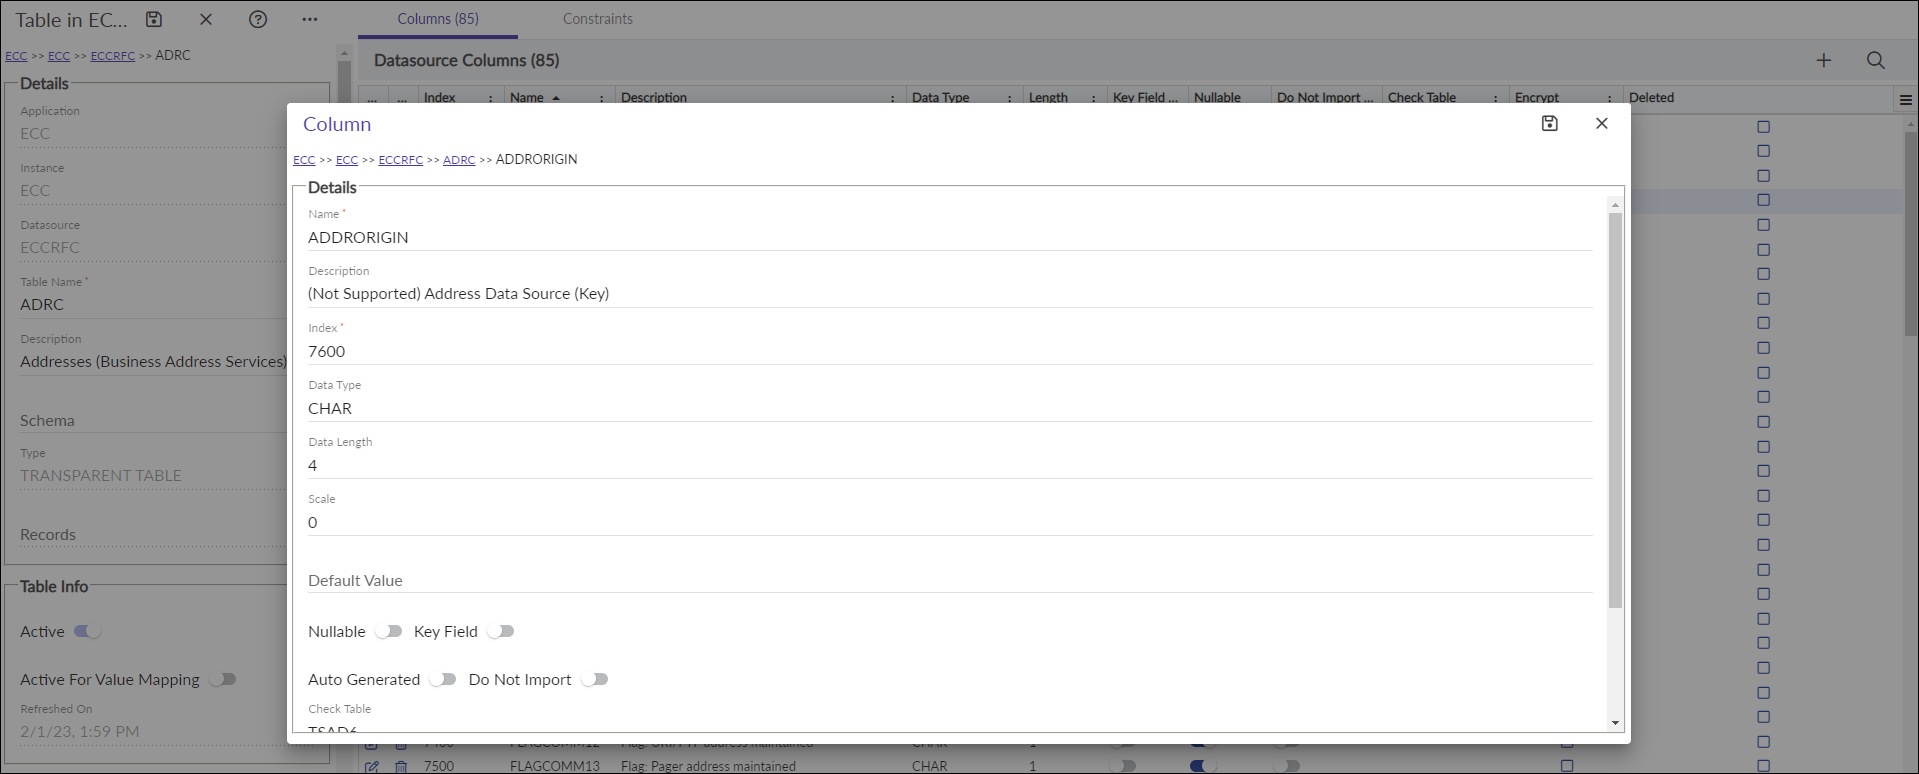Open the Data Type column header menu dots
This screenshot has height=774, width=1919.
pos(1010,99)
